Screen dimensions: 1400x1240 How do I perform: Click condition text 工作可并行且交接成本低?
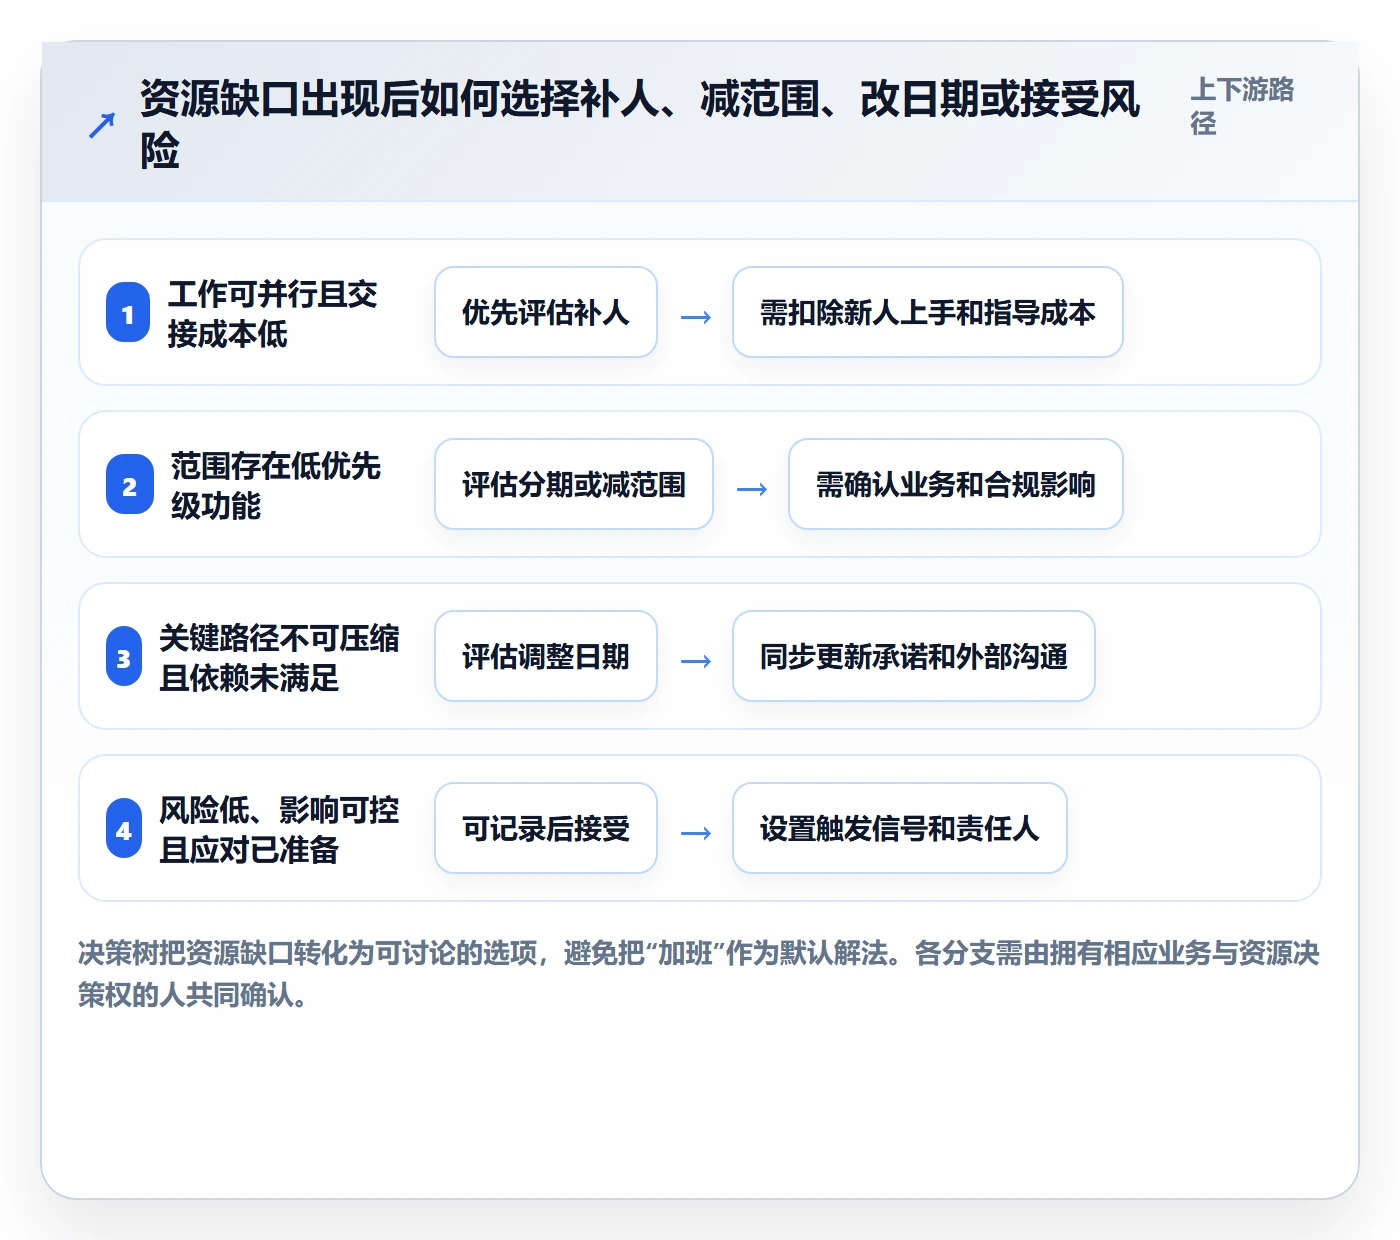pyautogui.click(x=273, y=313)
